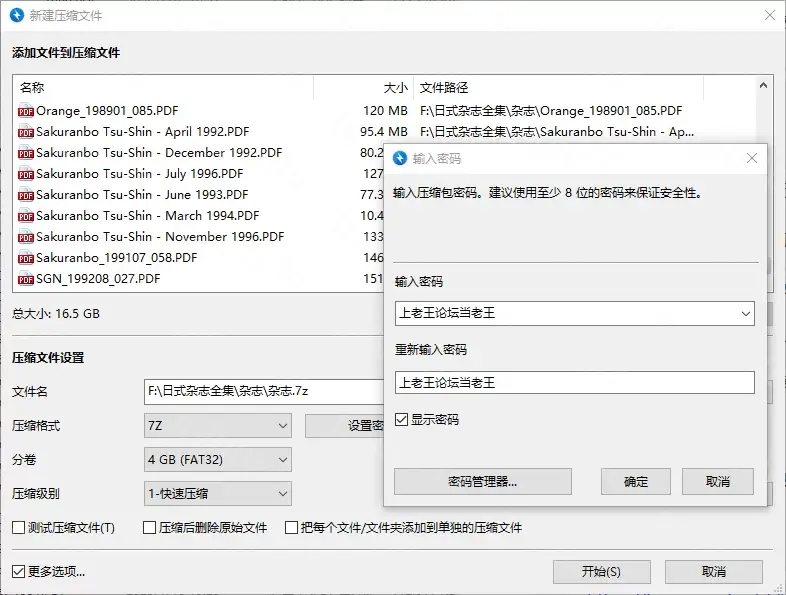Screen dimensions: 786x595
Task: Open the 密码管理器 button
Action: tap(482, 481)
